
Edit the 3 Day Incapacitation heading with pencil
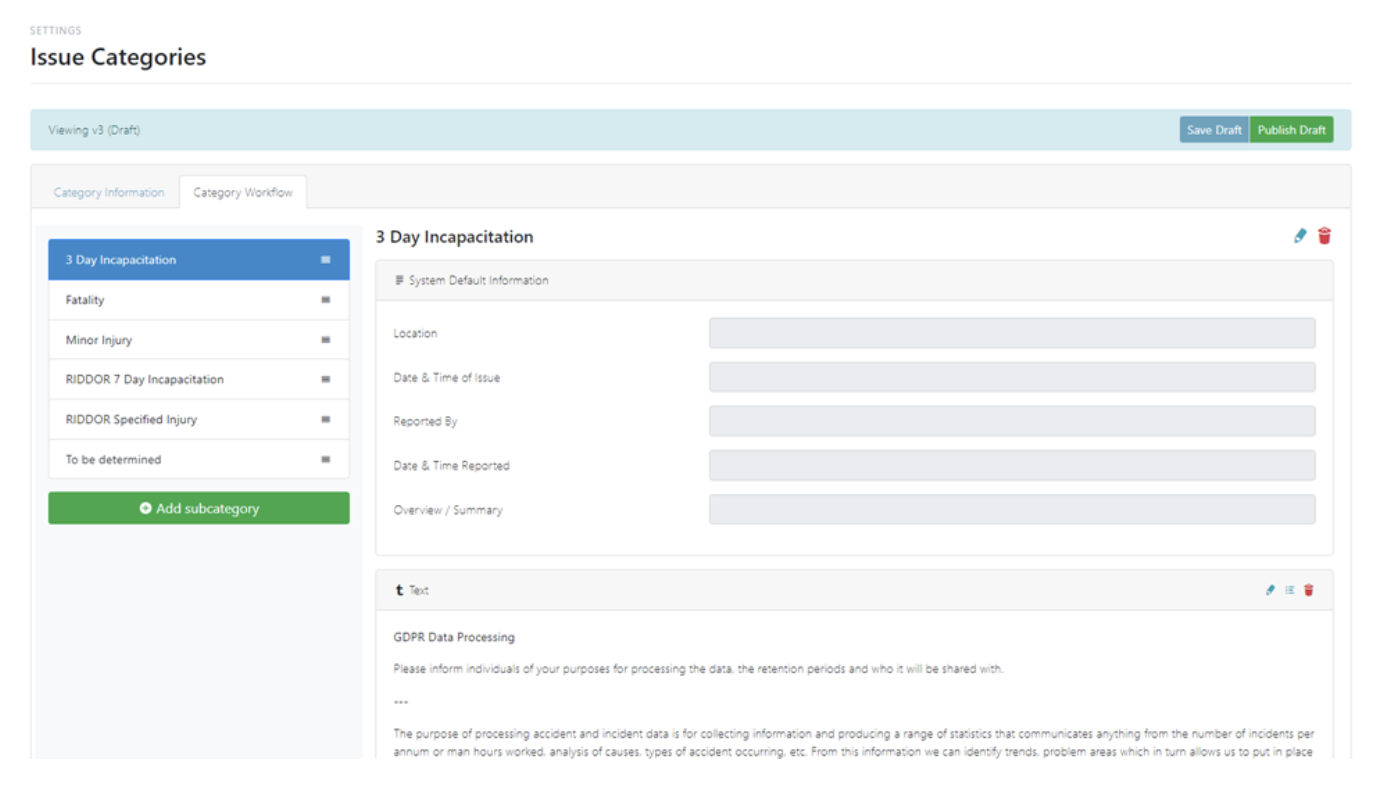(1300, 236)
